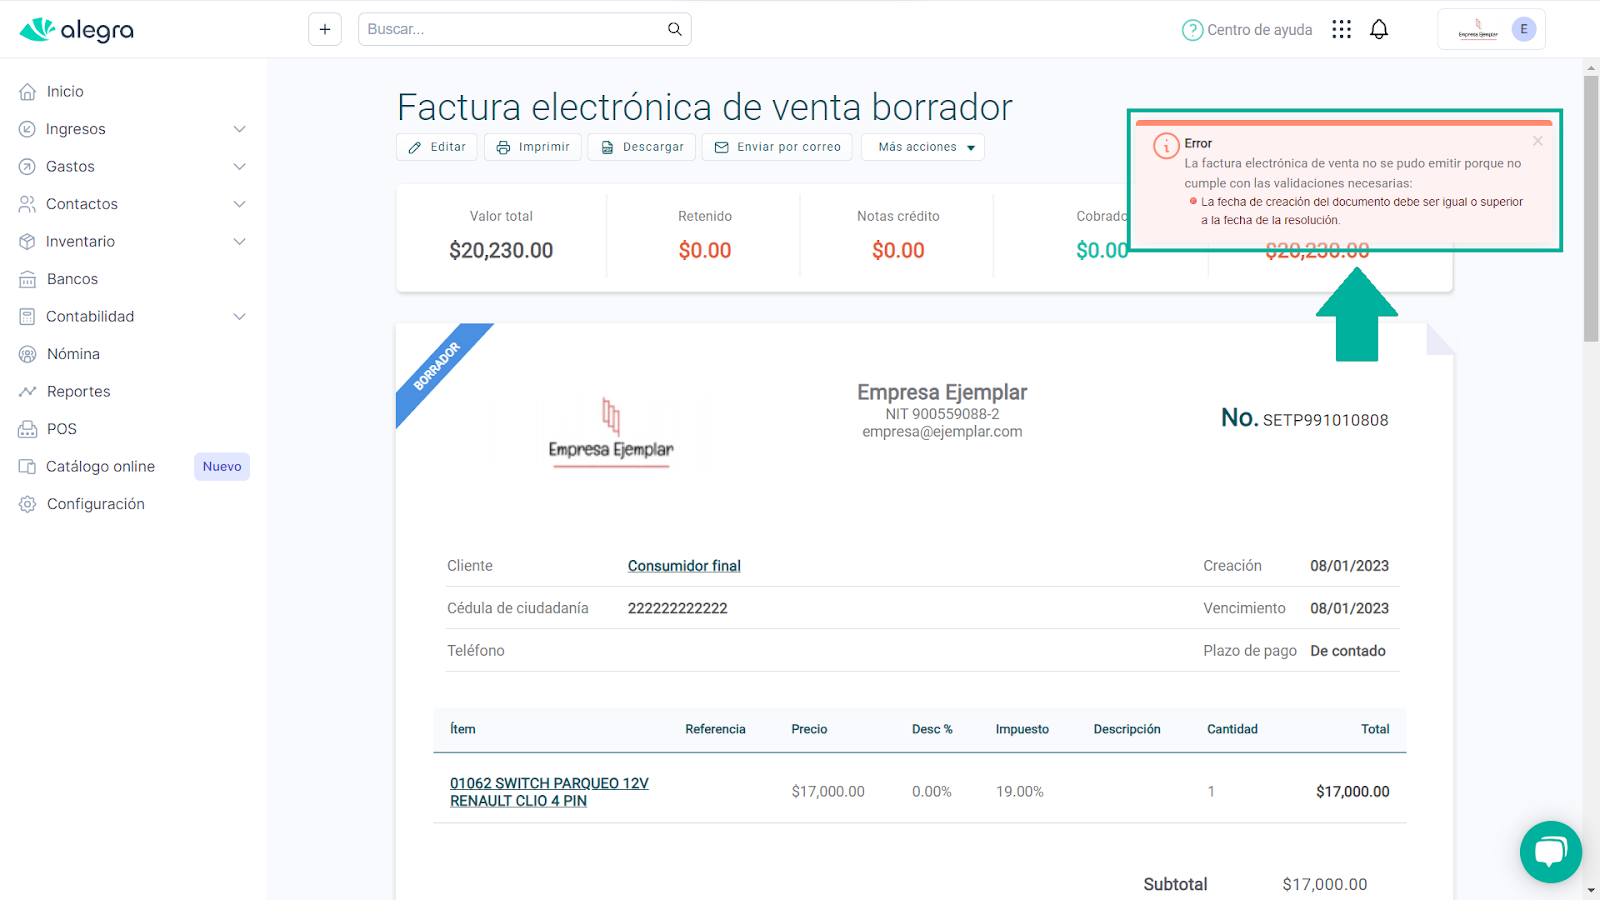Image resolution: width=1600 pixels, height=900 pixels.
Task: Open the apps grid icon
Action: 1342,29
